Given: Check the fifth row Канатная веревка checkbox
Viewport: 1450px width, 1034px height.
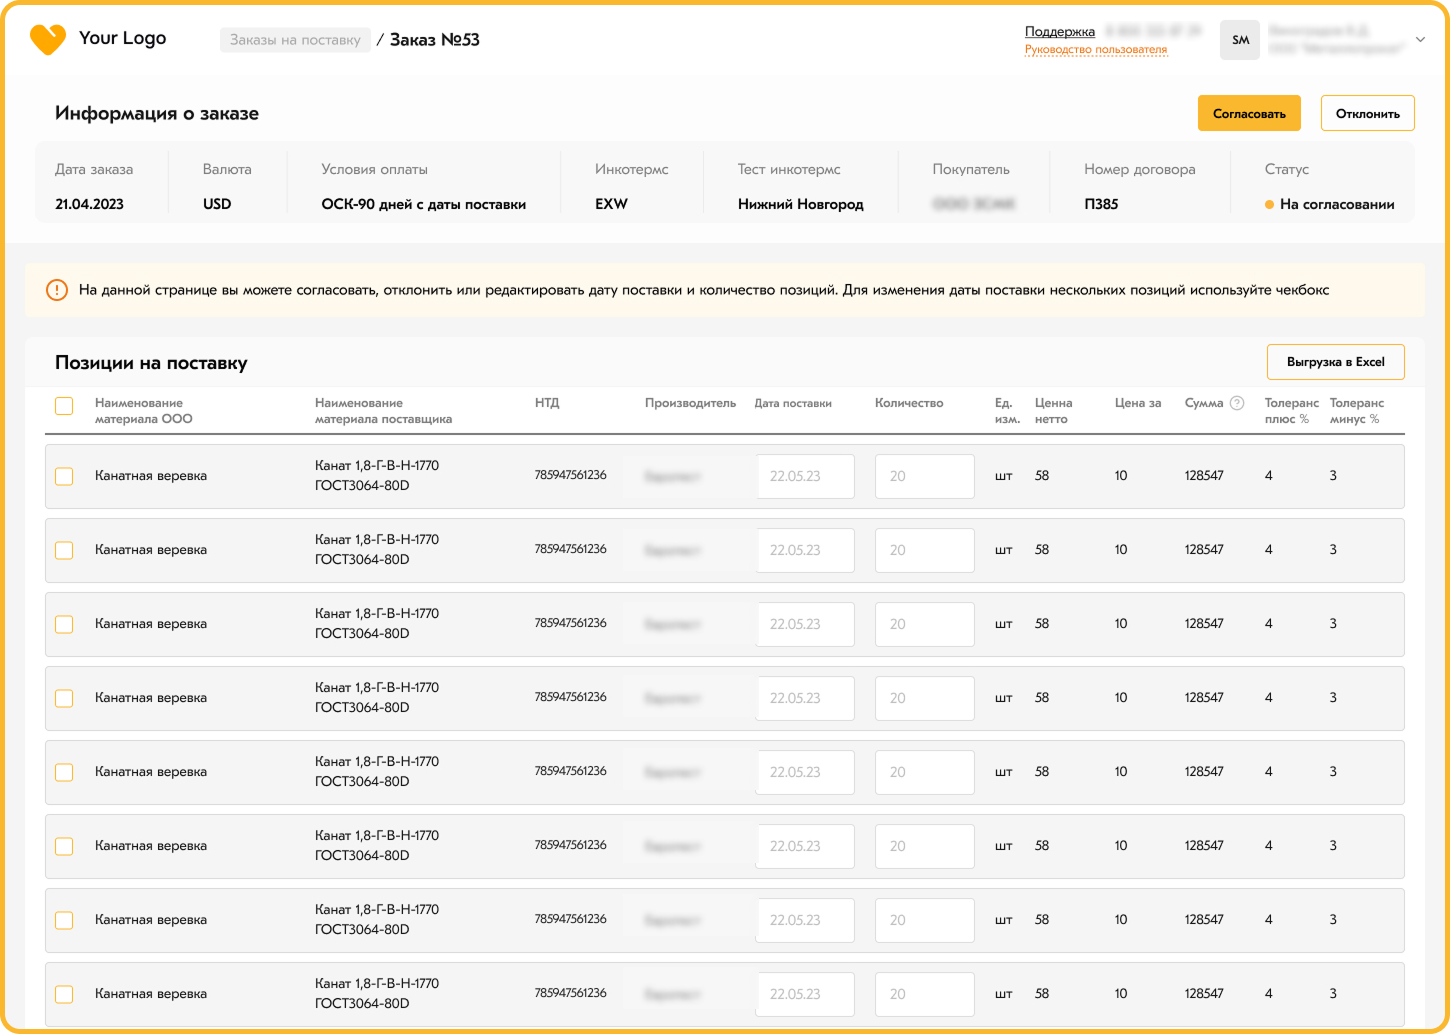Looking at the screenshot, I should click(x=64, y=772).
